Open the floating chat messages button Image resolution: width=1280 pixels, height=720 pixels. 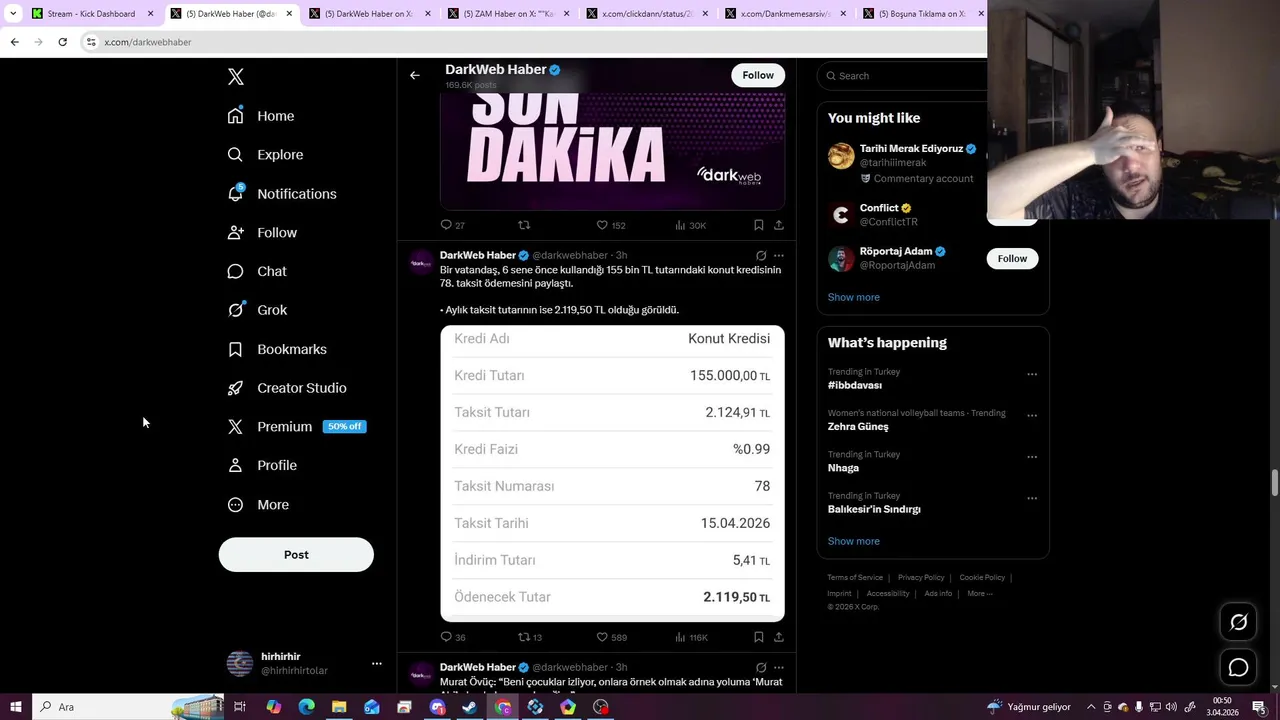[x=1238, y=667]
